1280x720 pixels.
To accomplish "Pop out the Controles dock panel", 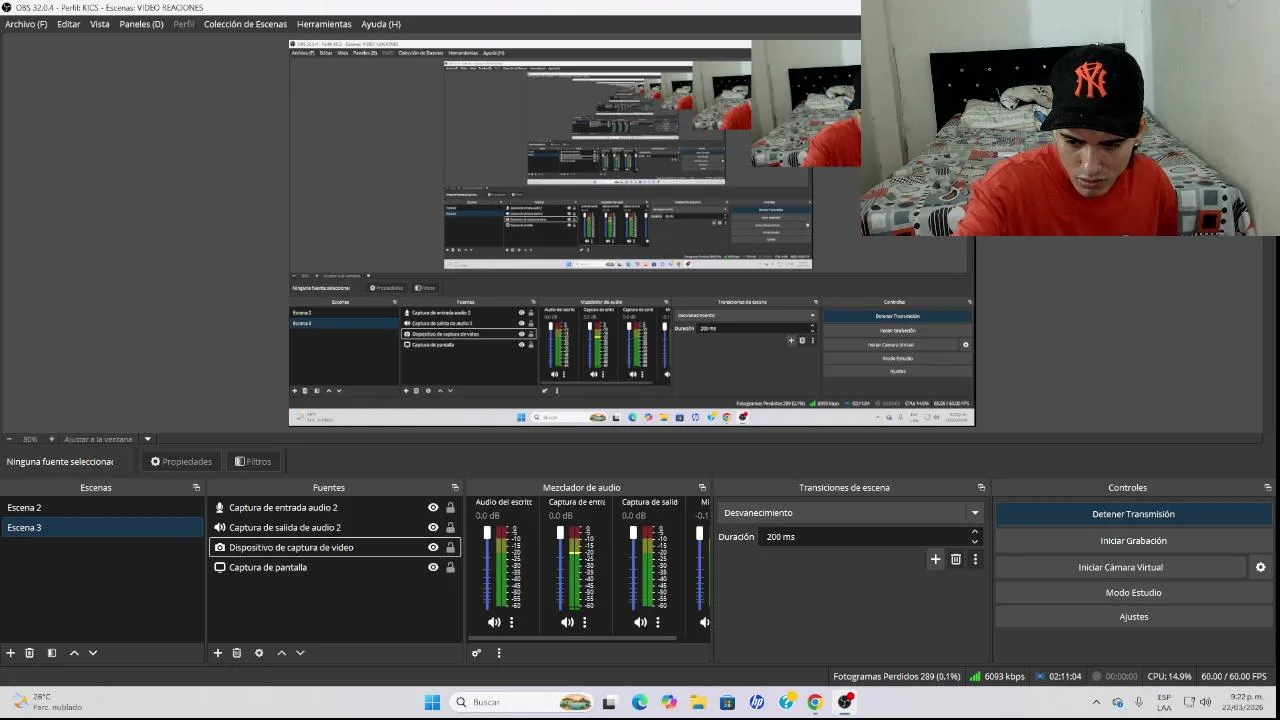I will tap(1269, 488).
